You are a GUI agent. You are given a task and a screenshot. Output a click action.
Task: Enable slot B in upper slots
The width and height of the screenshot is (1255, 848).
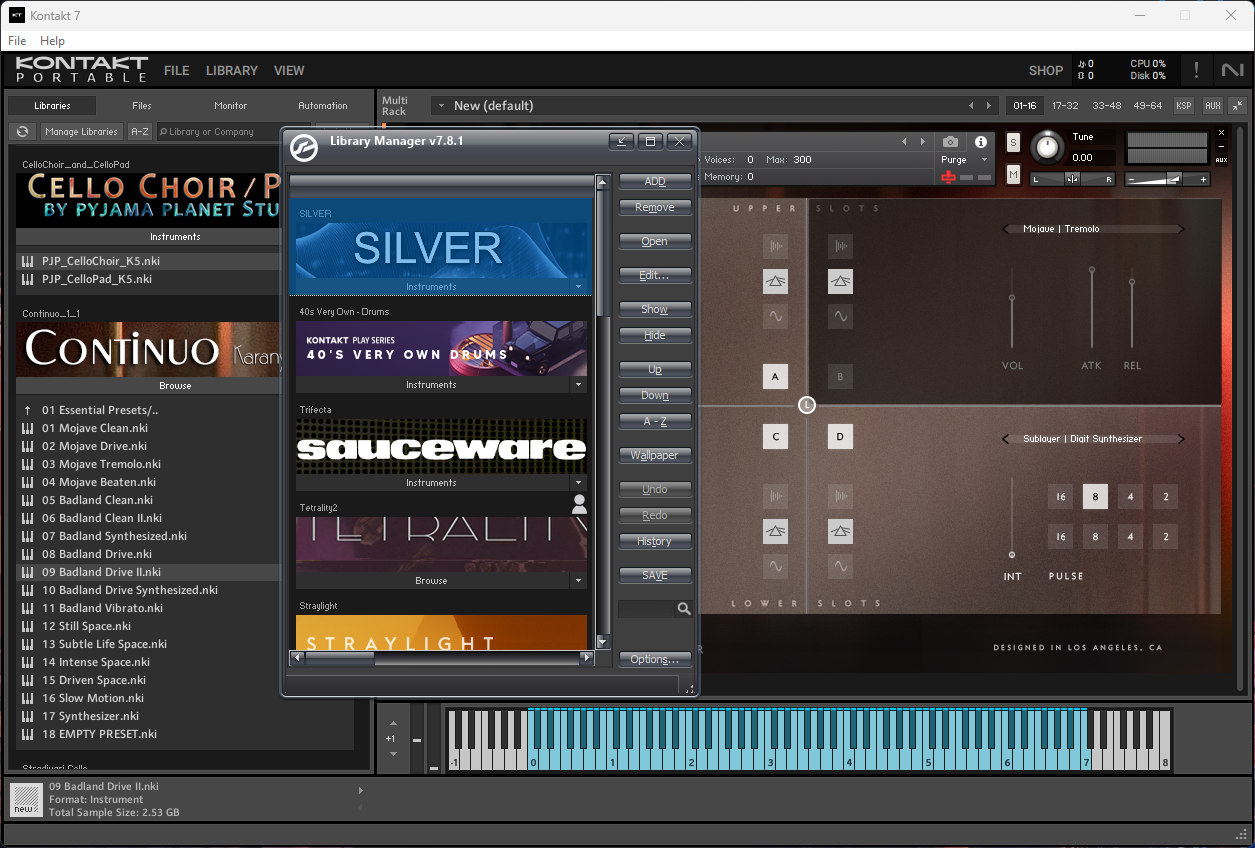pos(840,377)
